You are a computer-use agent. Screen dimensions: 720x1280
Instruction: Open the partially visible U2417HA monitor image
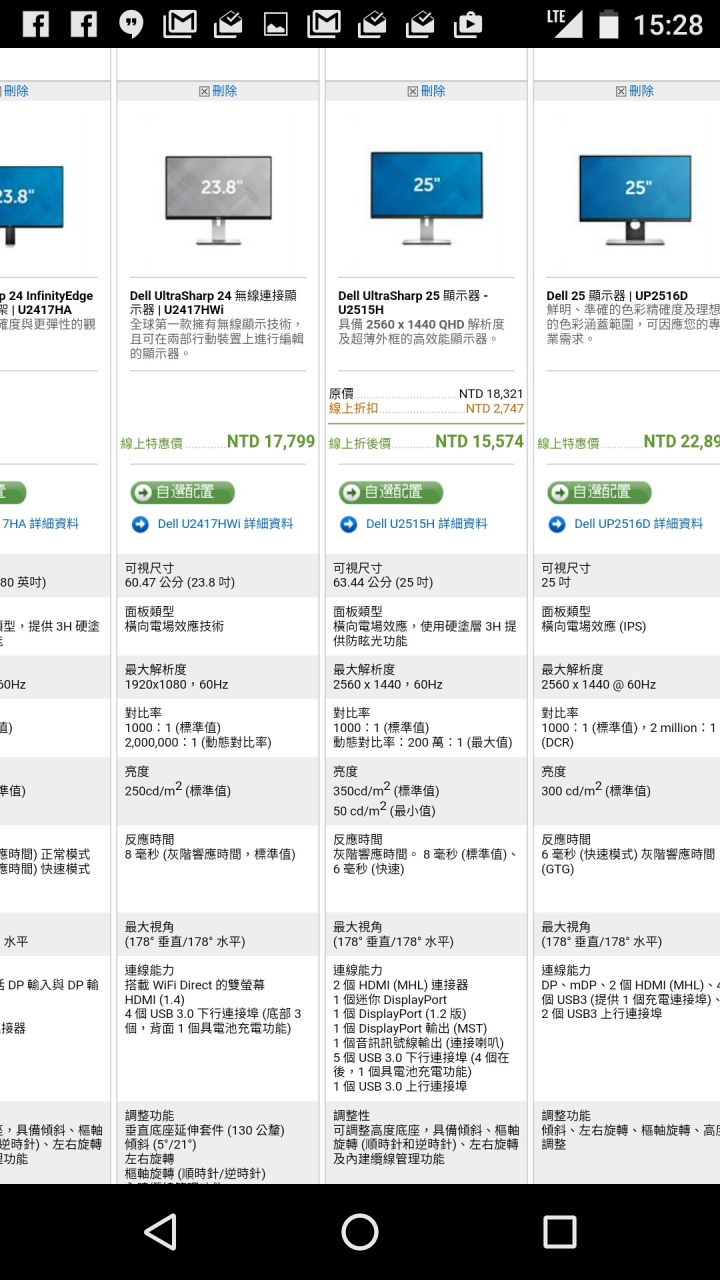click(32, 205)
